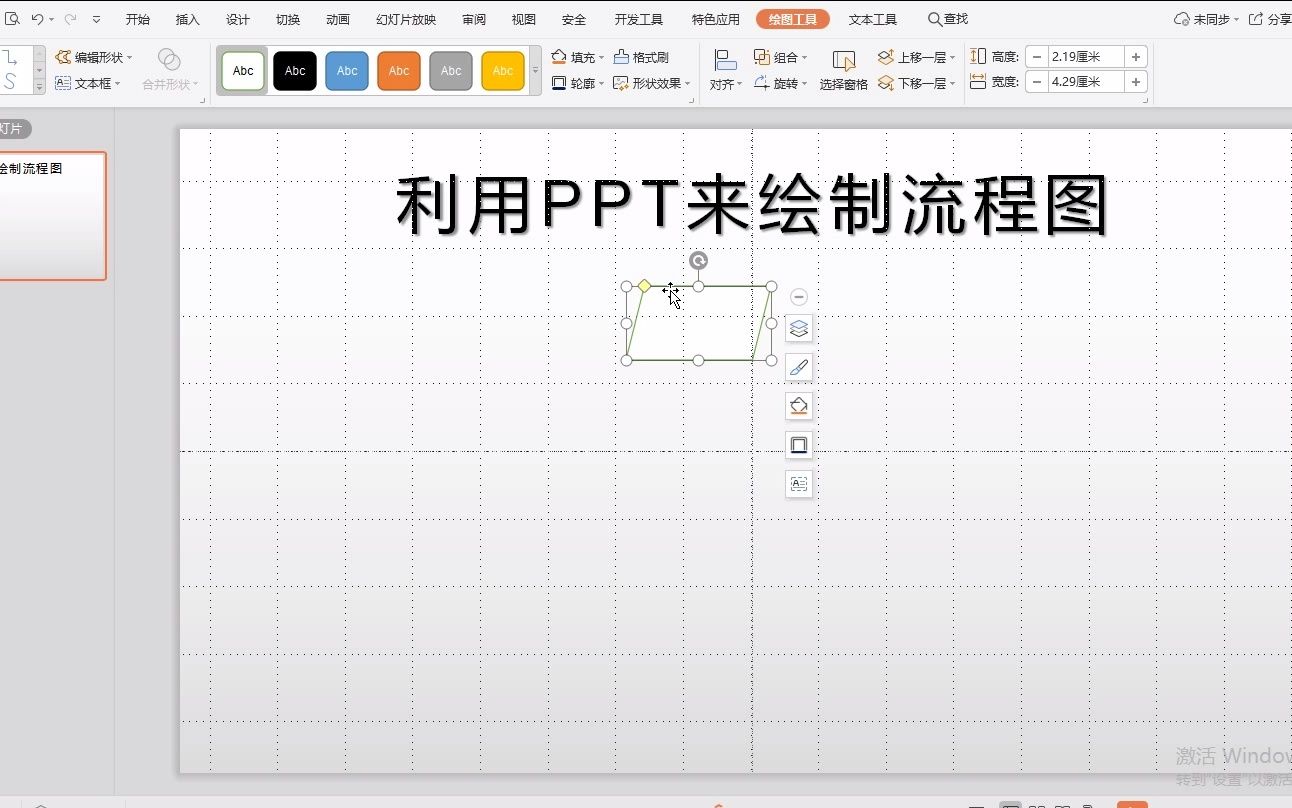Screen dimensions: 1292x808
Task: Open the 旋转 rotate dropdown
Action: click(x=781, y=84)
